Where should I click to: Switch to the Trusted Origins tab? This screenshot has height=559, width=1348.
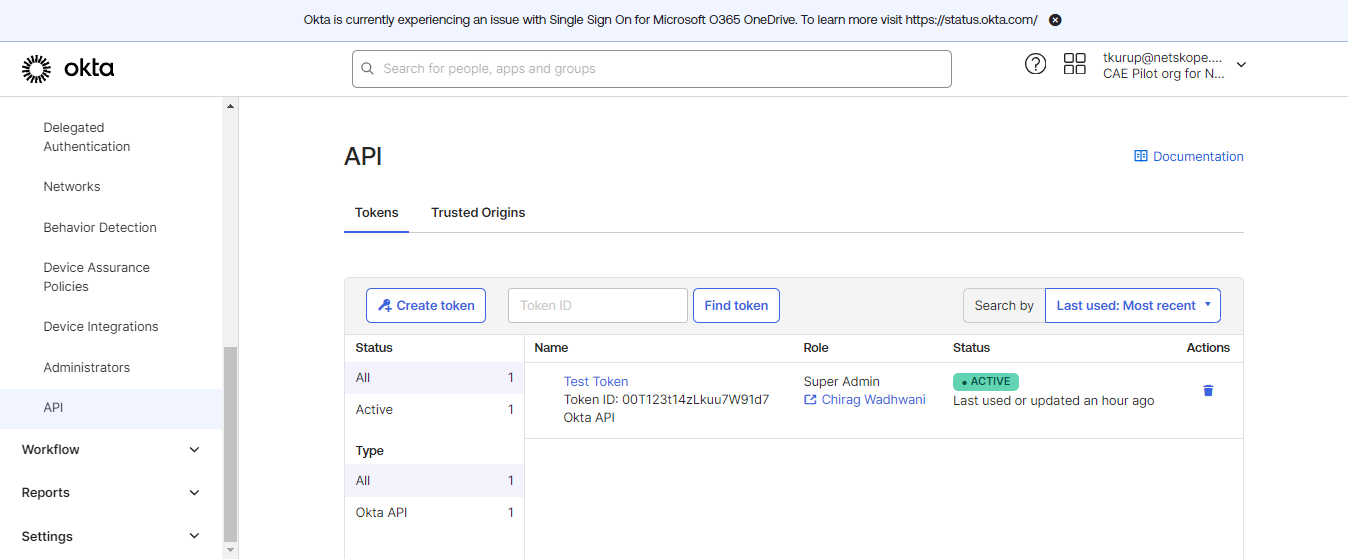(x=478, y=213)
